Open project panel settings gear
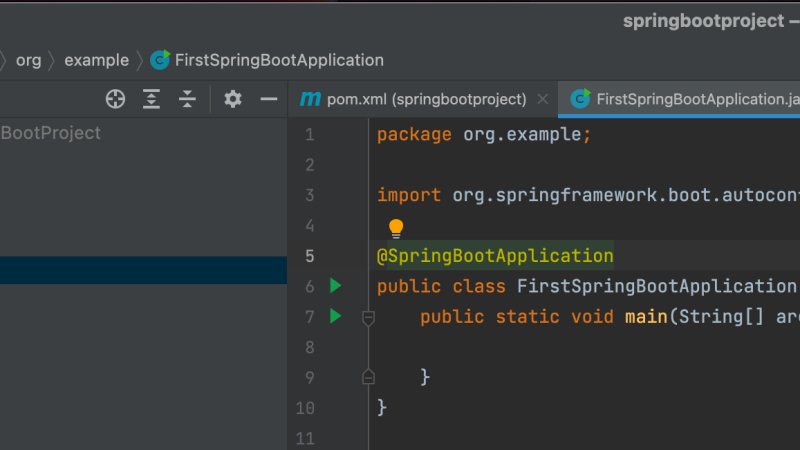The image size is (800, 450). (233, 98)
